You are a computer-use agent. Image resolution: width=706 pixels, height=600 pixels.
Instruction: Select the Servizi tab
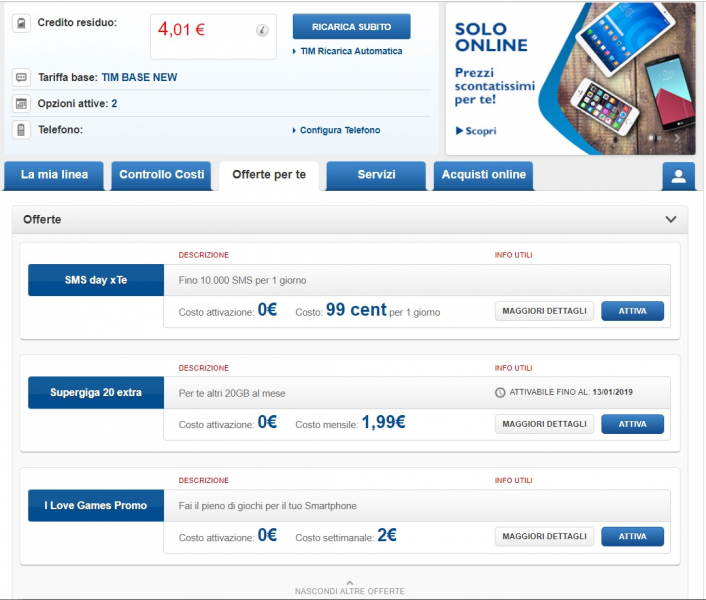[x=376, y=175]
